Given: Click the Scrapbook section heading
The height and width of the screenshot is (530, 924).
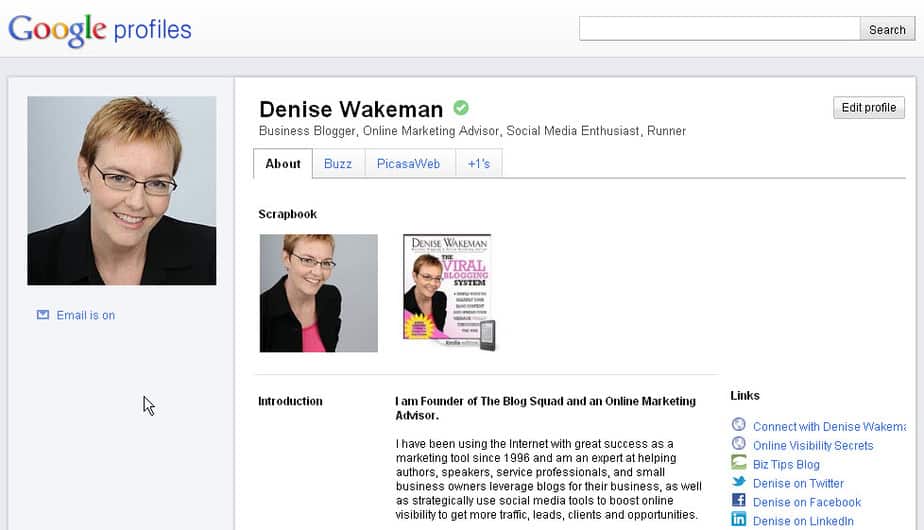Looking at the screenshot, I should (x=288, y=214).
